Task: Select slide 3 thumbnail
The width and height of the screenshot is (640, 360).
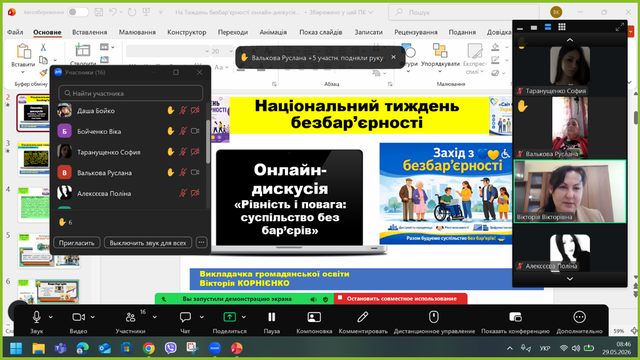Action: [x=34, y=159]
